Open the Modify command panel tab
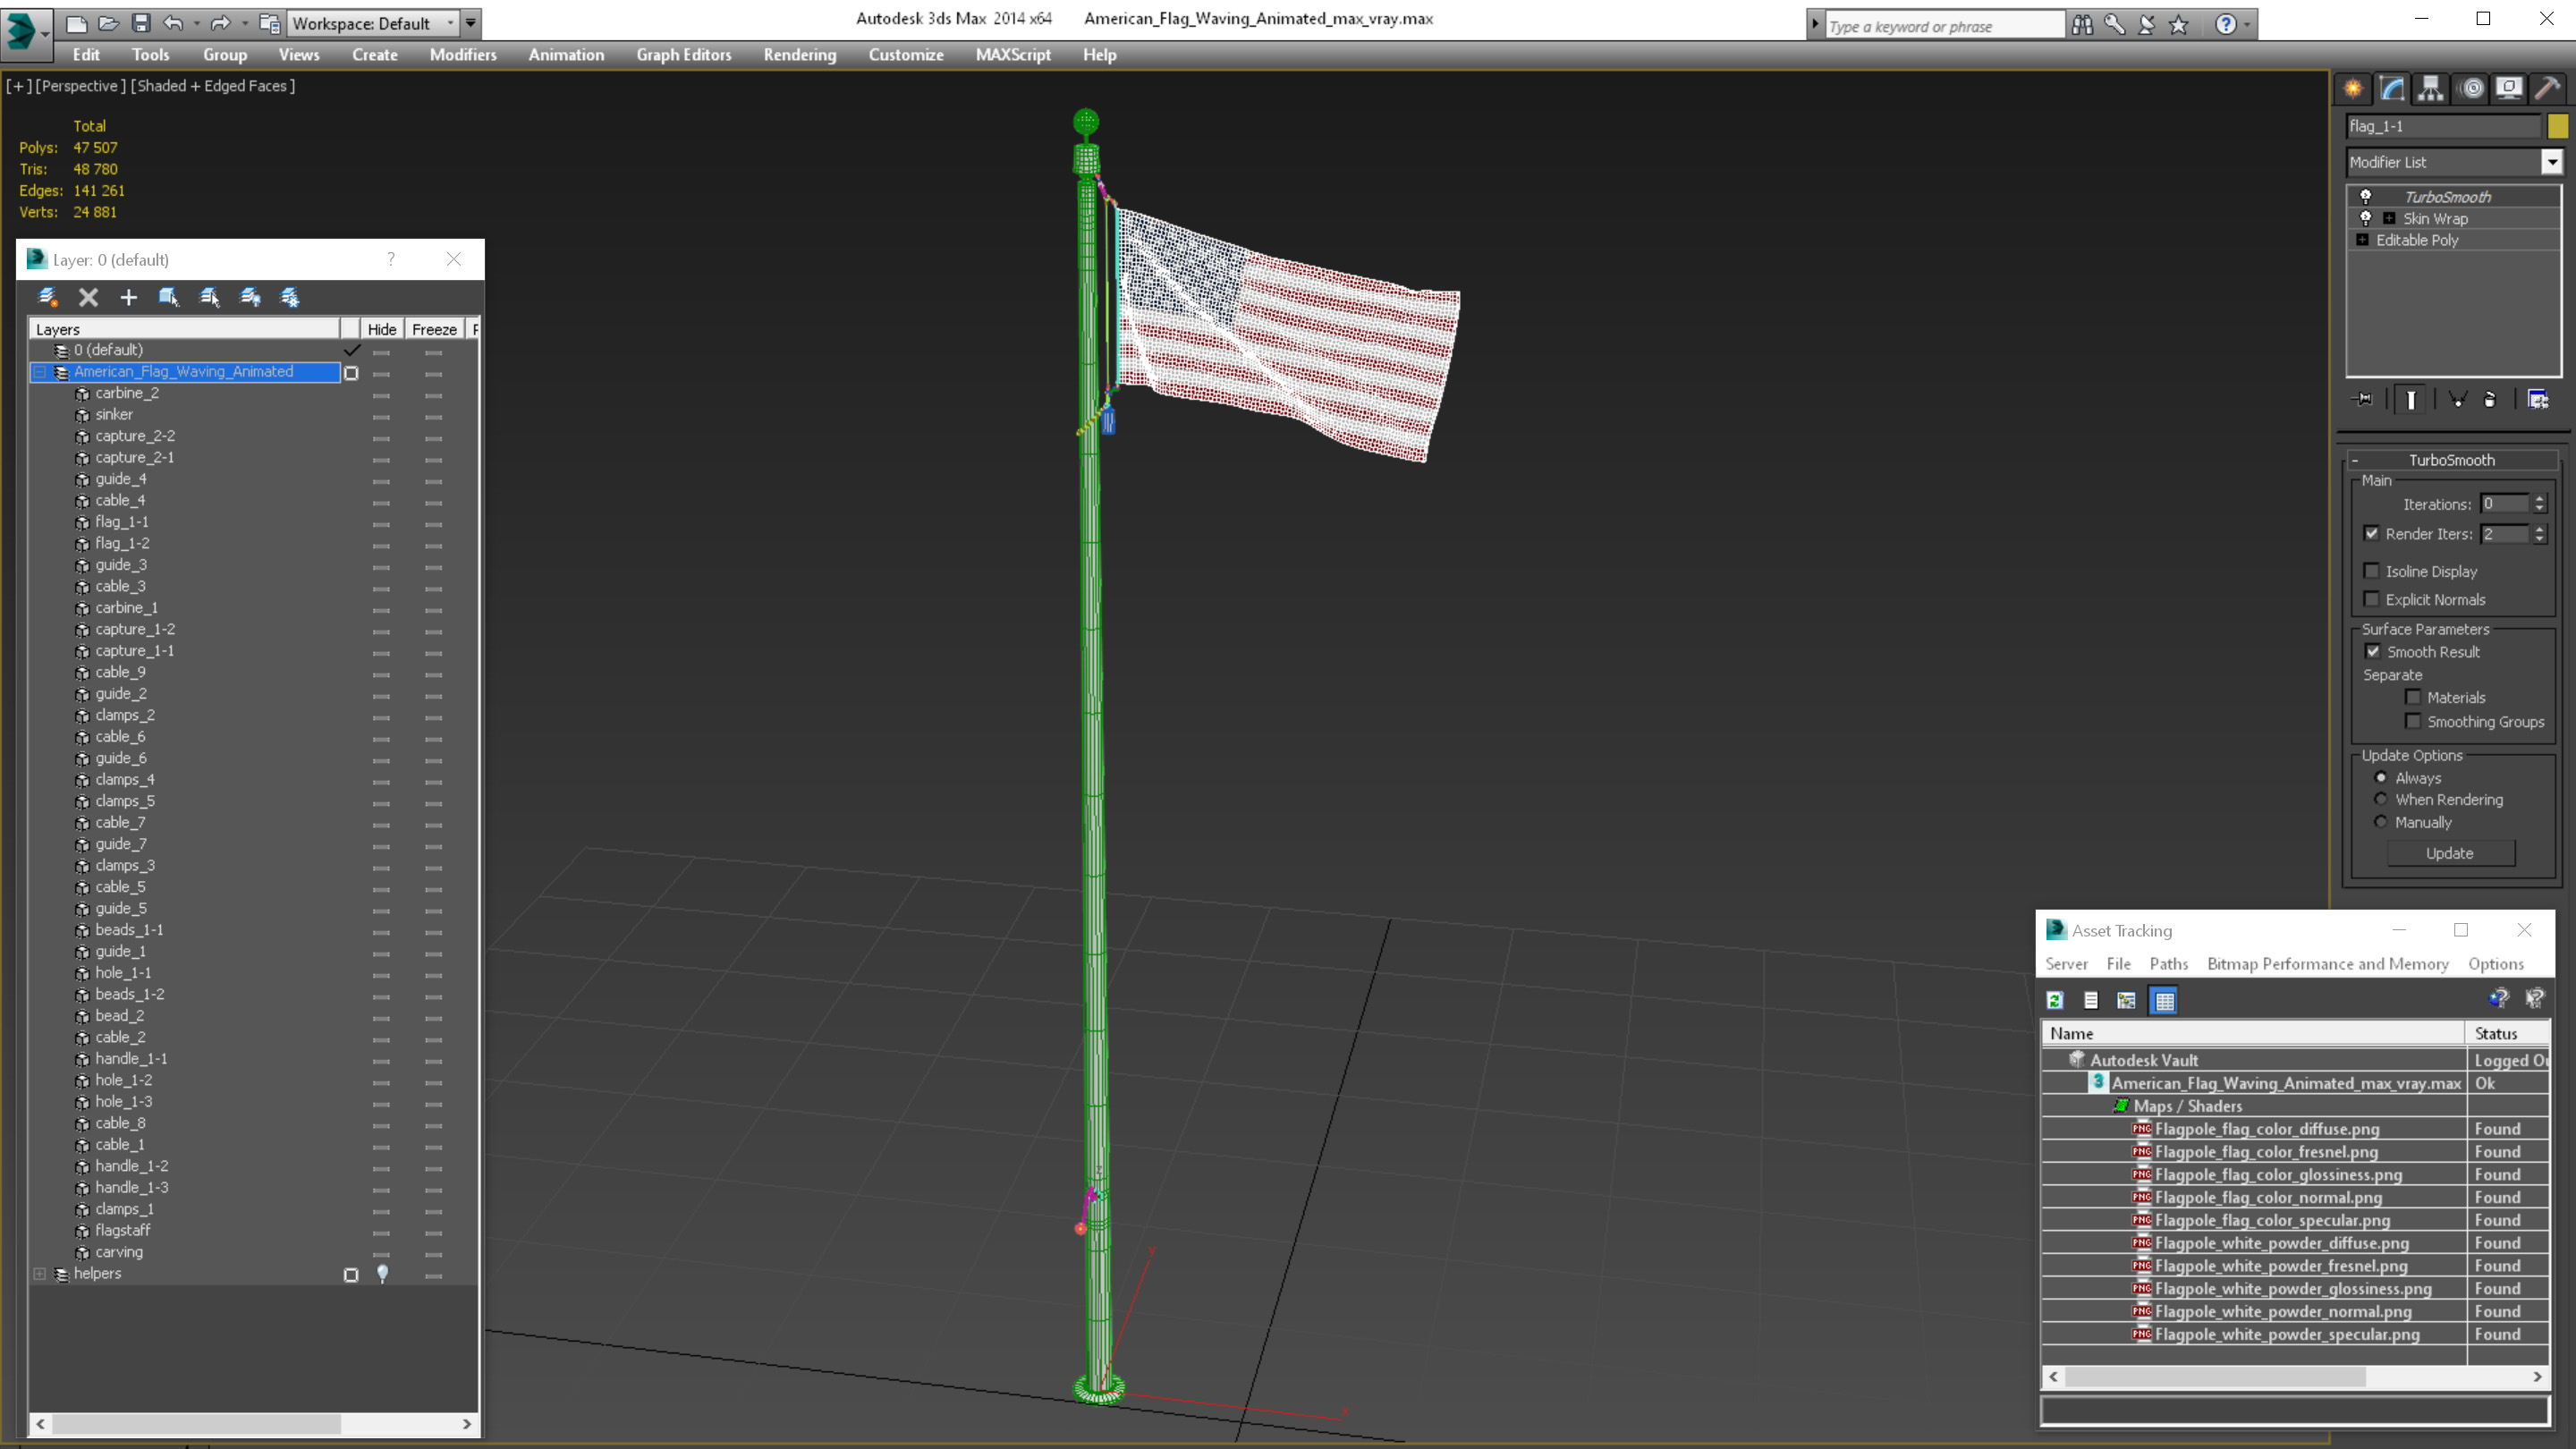Image resolution: width=2576 pixels, height=1449 pixels. coord(2392,89)
